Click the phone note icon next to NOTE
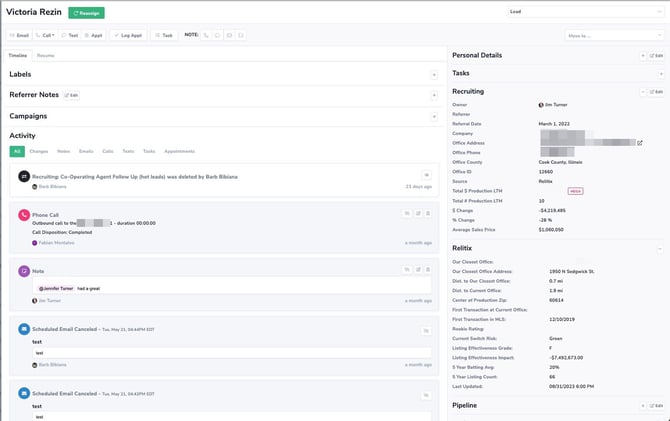Viewport: 670px width, 421px height. [206, 35]
